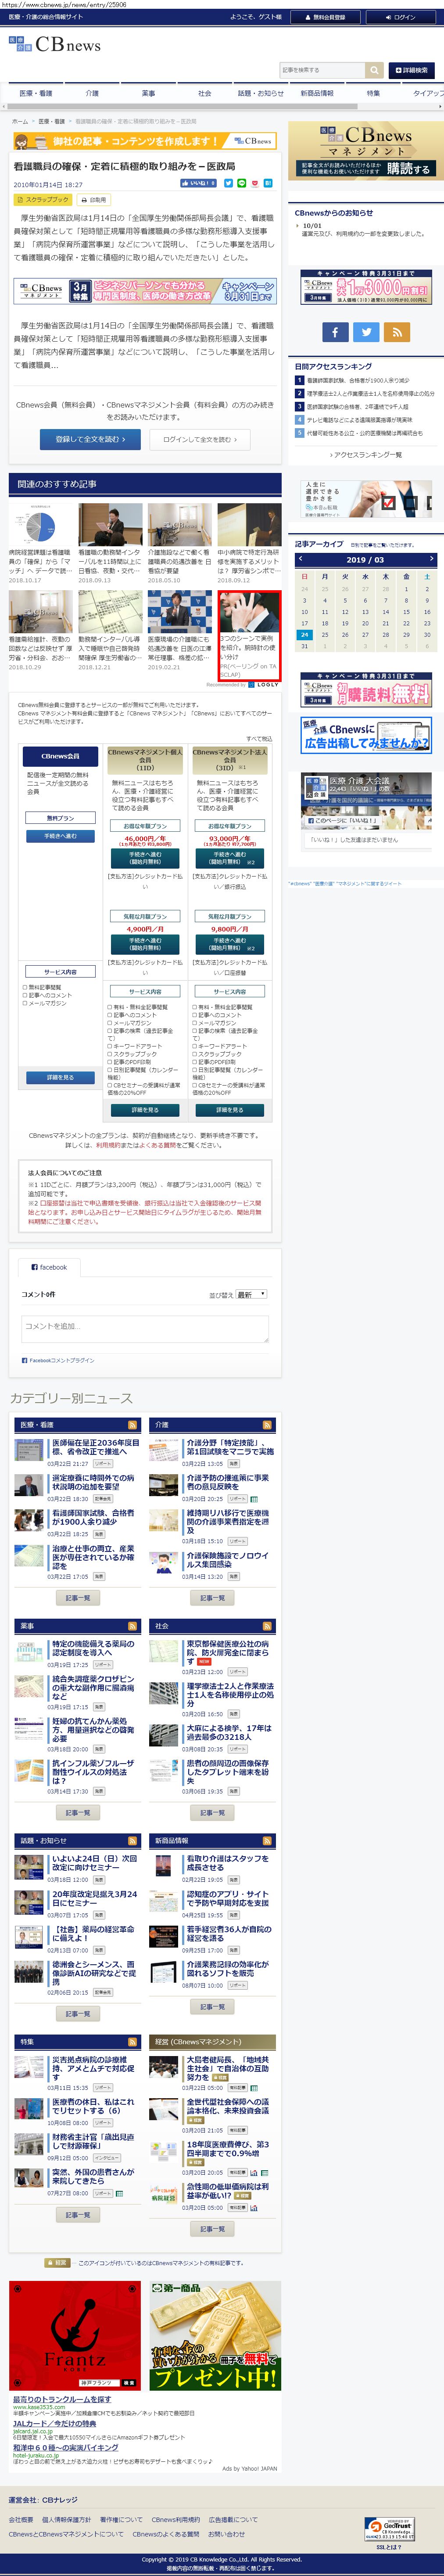The height and width of the screenshot is (2576, 444).
Task: Open Facebookコメントプラグイン link icon
Action: point(24,1360)
